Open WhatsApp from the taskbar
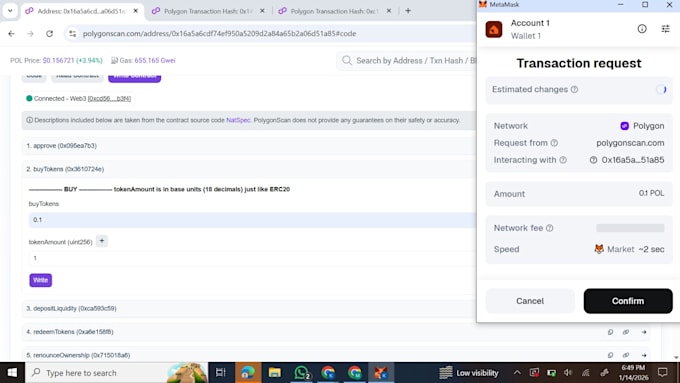 (x=302, y=373)
